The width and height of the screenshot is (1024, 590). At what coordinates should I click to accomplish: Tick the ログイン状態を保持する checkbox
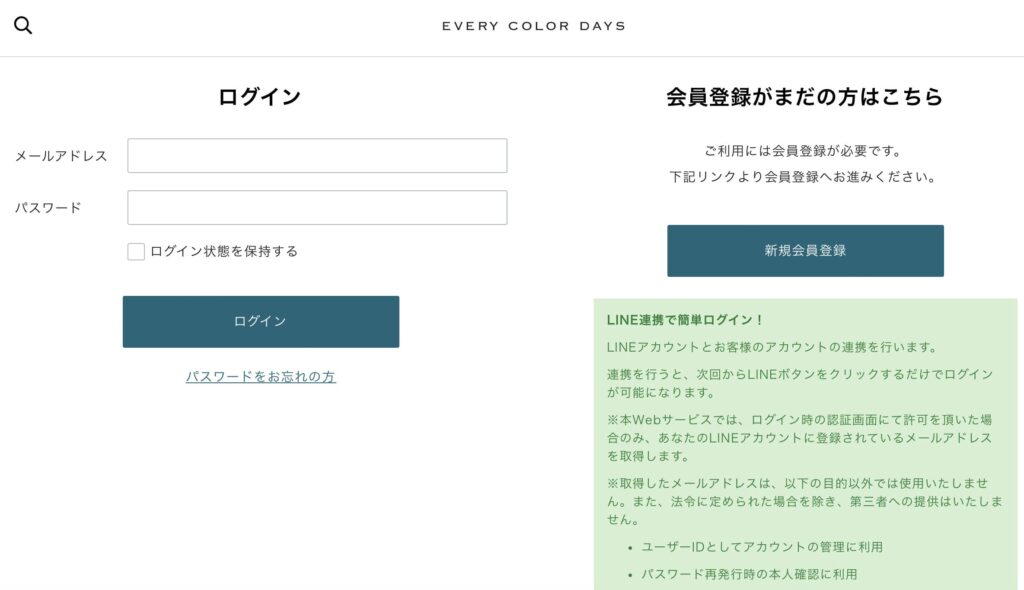[136, 252]
